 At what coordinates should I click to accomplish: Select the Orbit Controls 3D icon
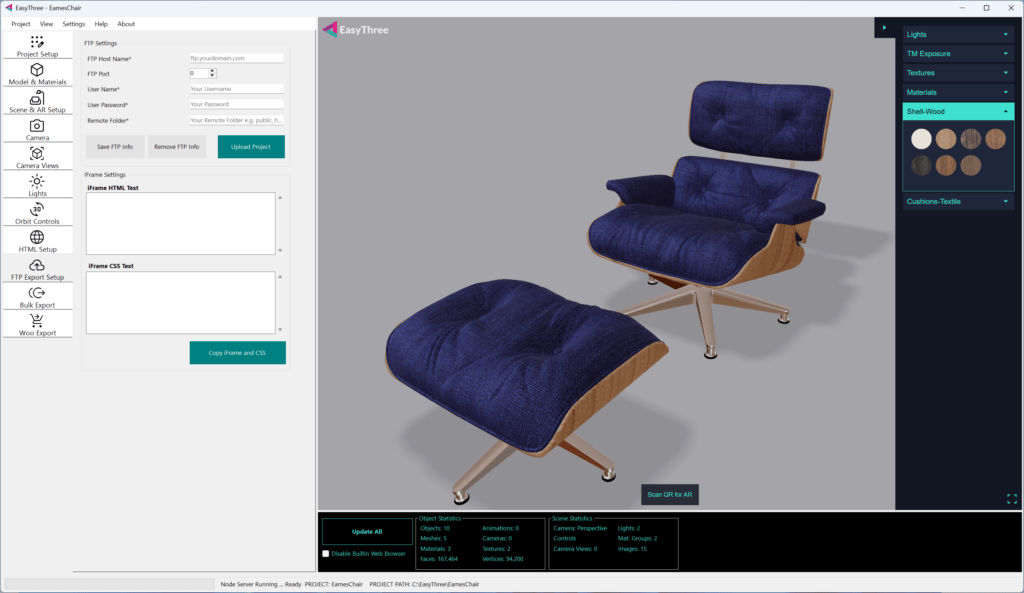point(37,210)
